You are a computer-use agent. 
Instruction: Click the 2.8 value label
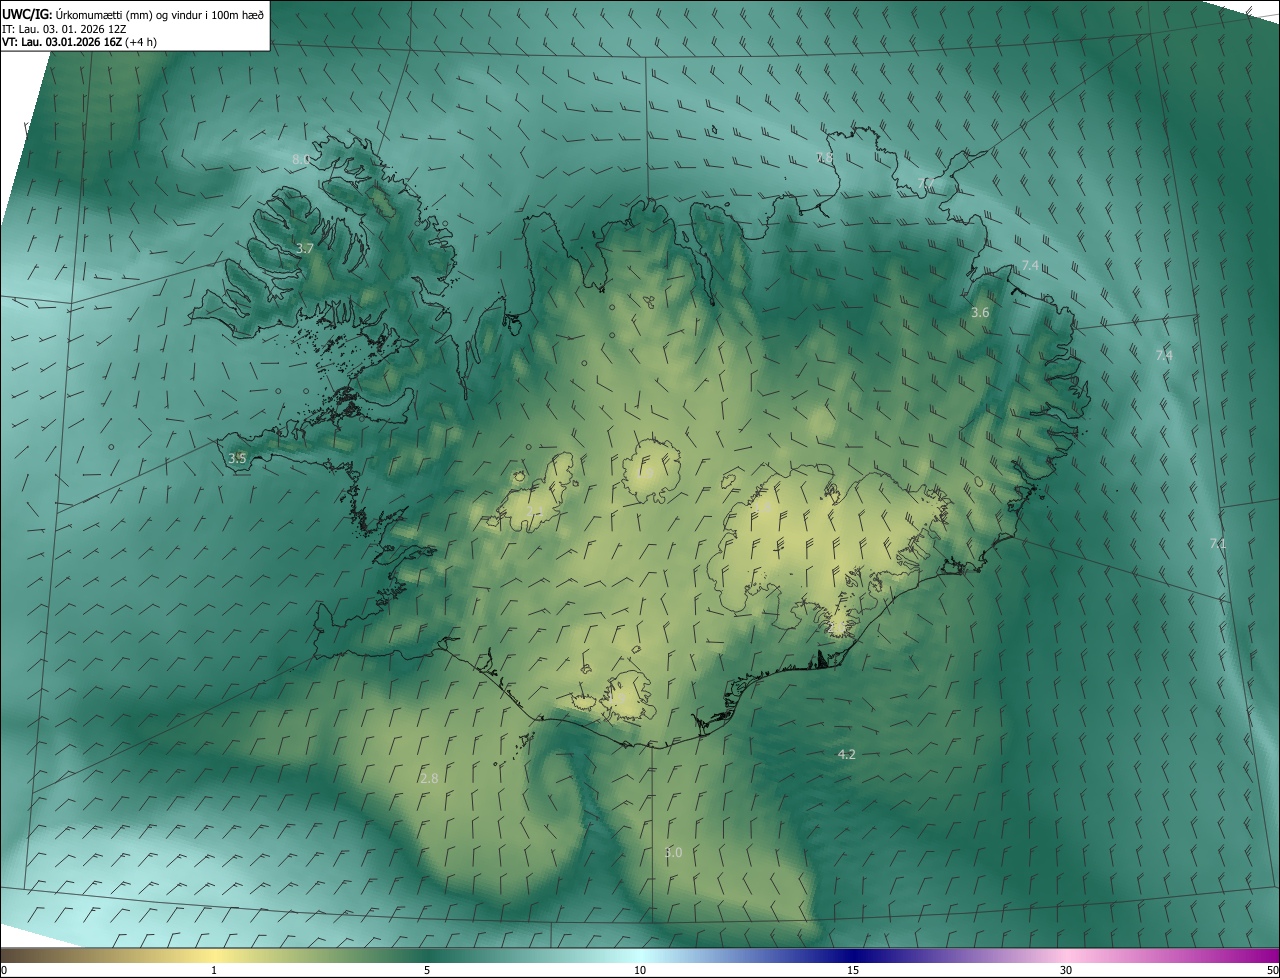429,778
